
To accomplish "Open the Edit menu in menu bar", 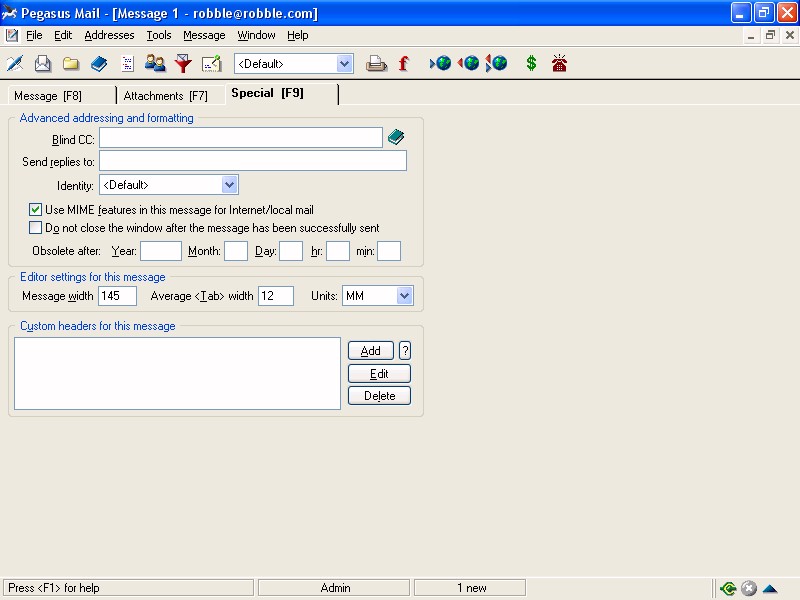I will pyautogui.click(x=63, y=35).
